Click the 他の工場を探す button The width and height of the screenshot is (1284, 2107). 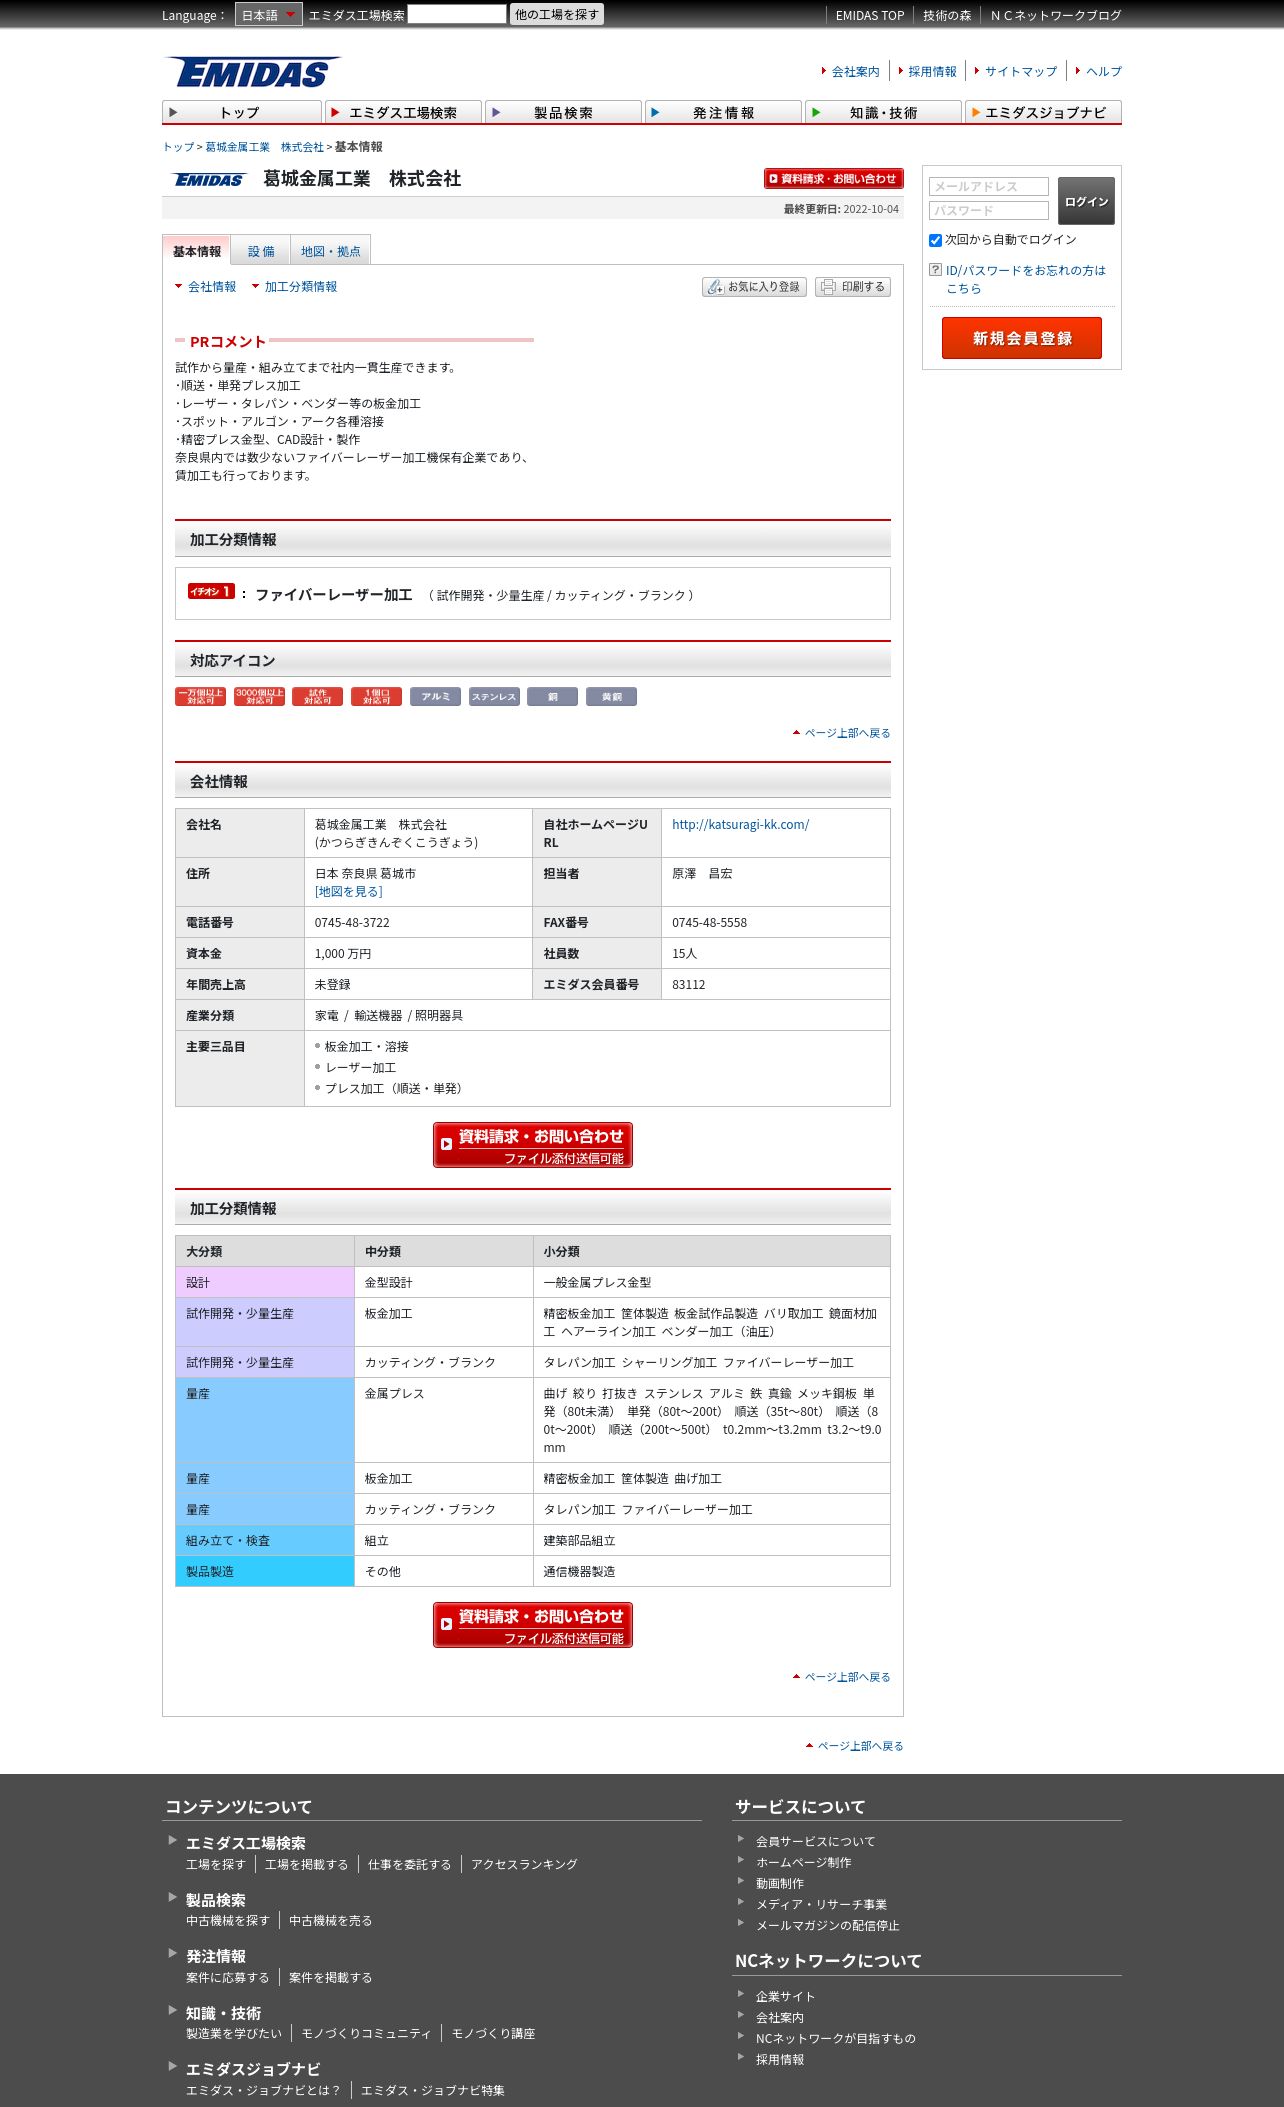coord(557,15)
